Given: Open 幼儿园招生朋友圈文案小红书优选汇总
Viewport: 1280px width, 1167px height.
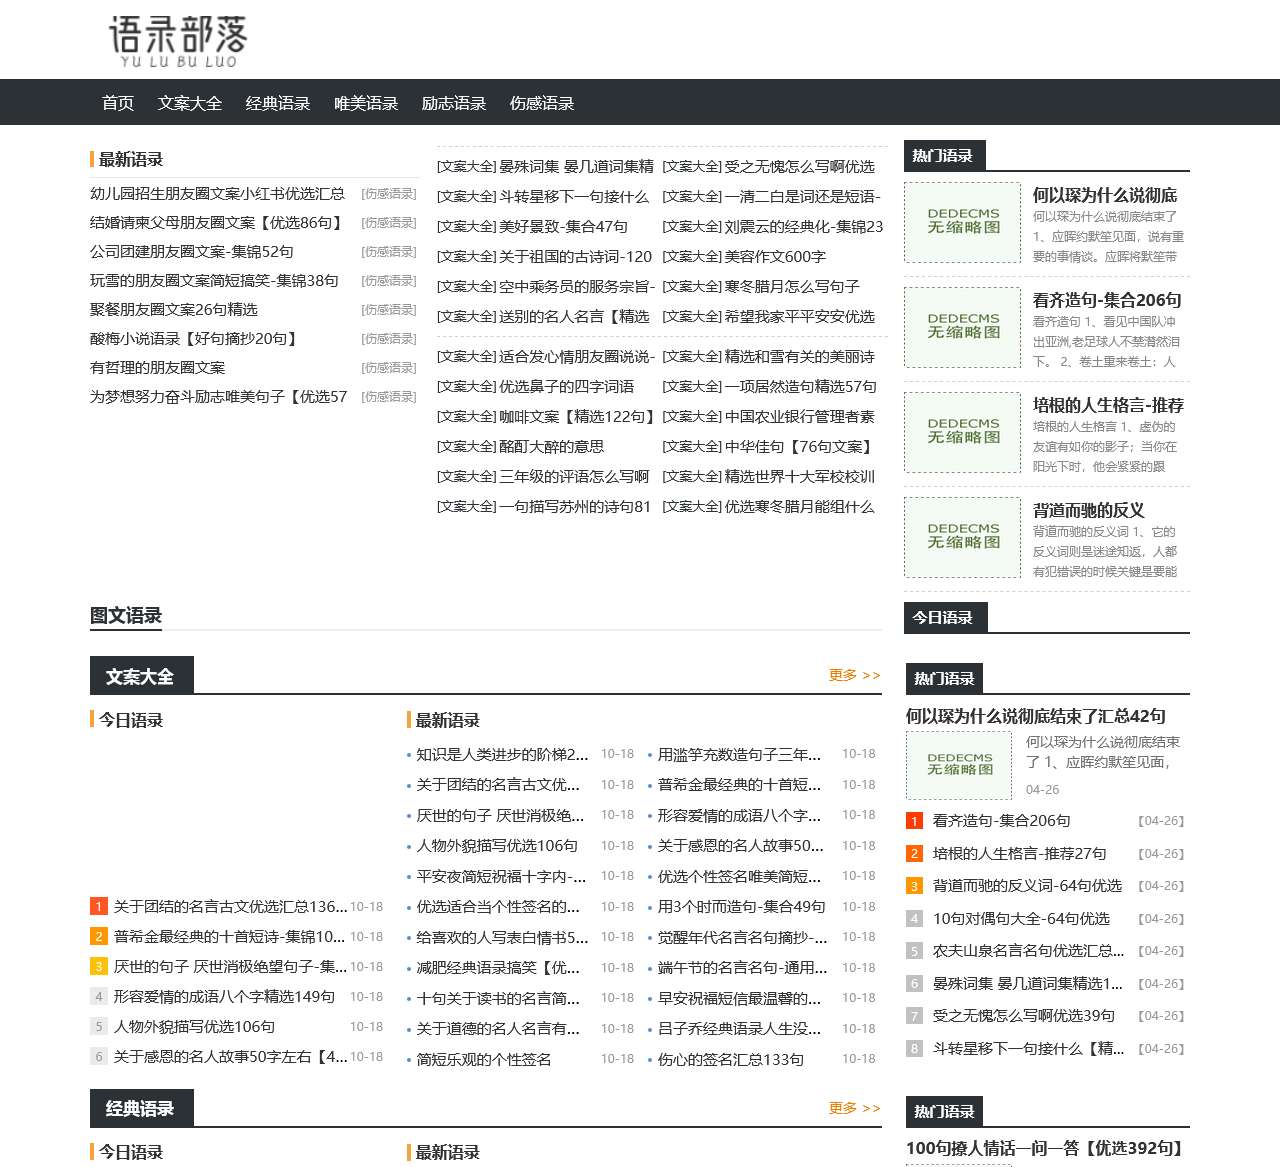Looking at the screenshot, I should pyautogui.click(x=214, y=193).
